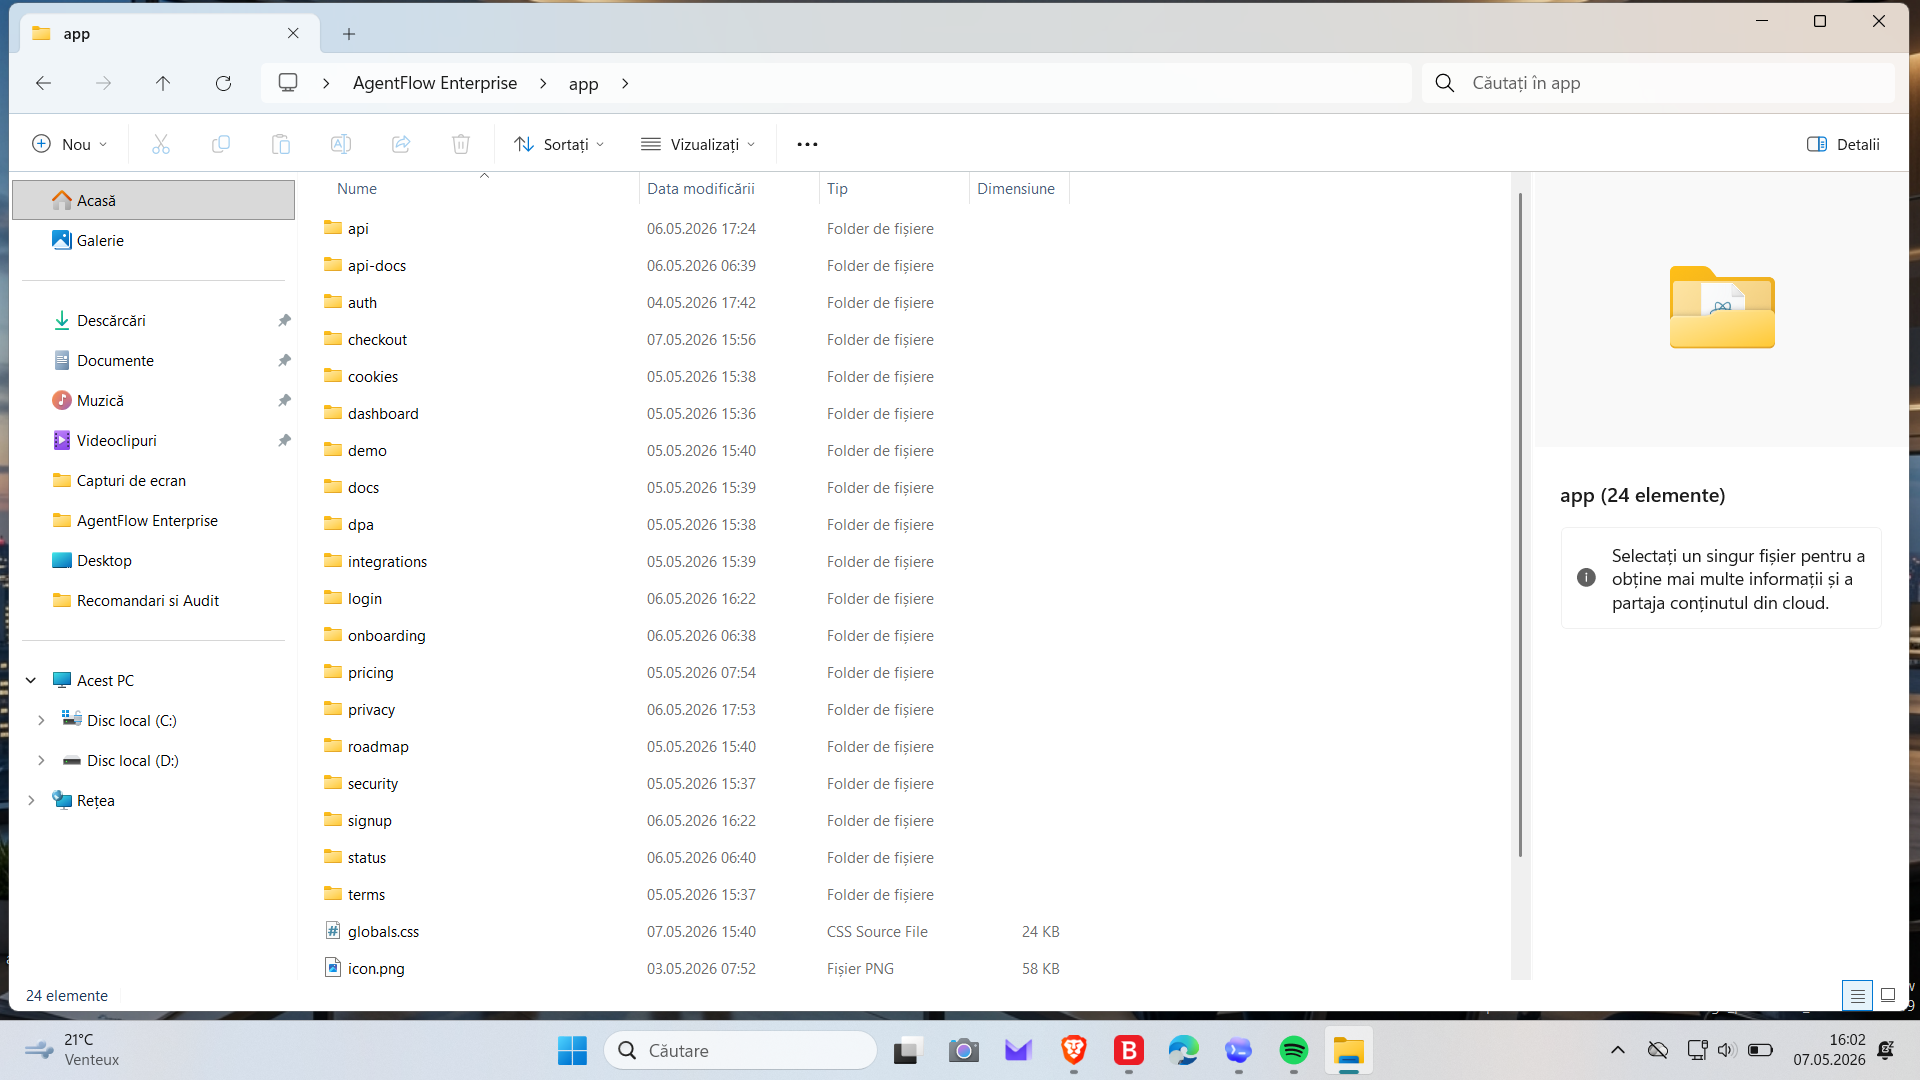1920x1080 pixels.
Task: Toggle the Detalii details pane
Action: click(1843, 144)
